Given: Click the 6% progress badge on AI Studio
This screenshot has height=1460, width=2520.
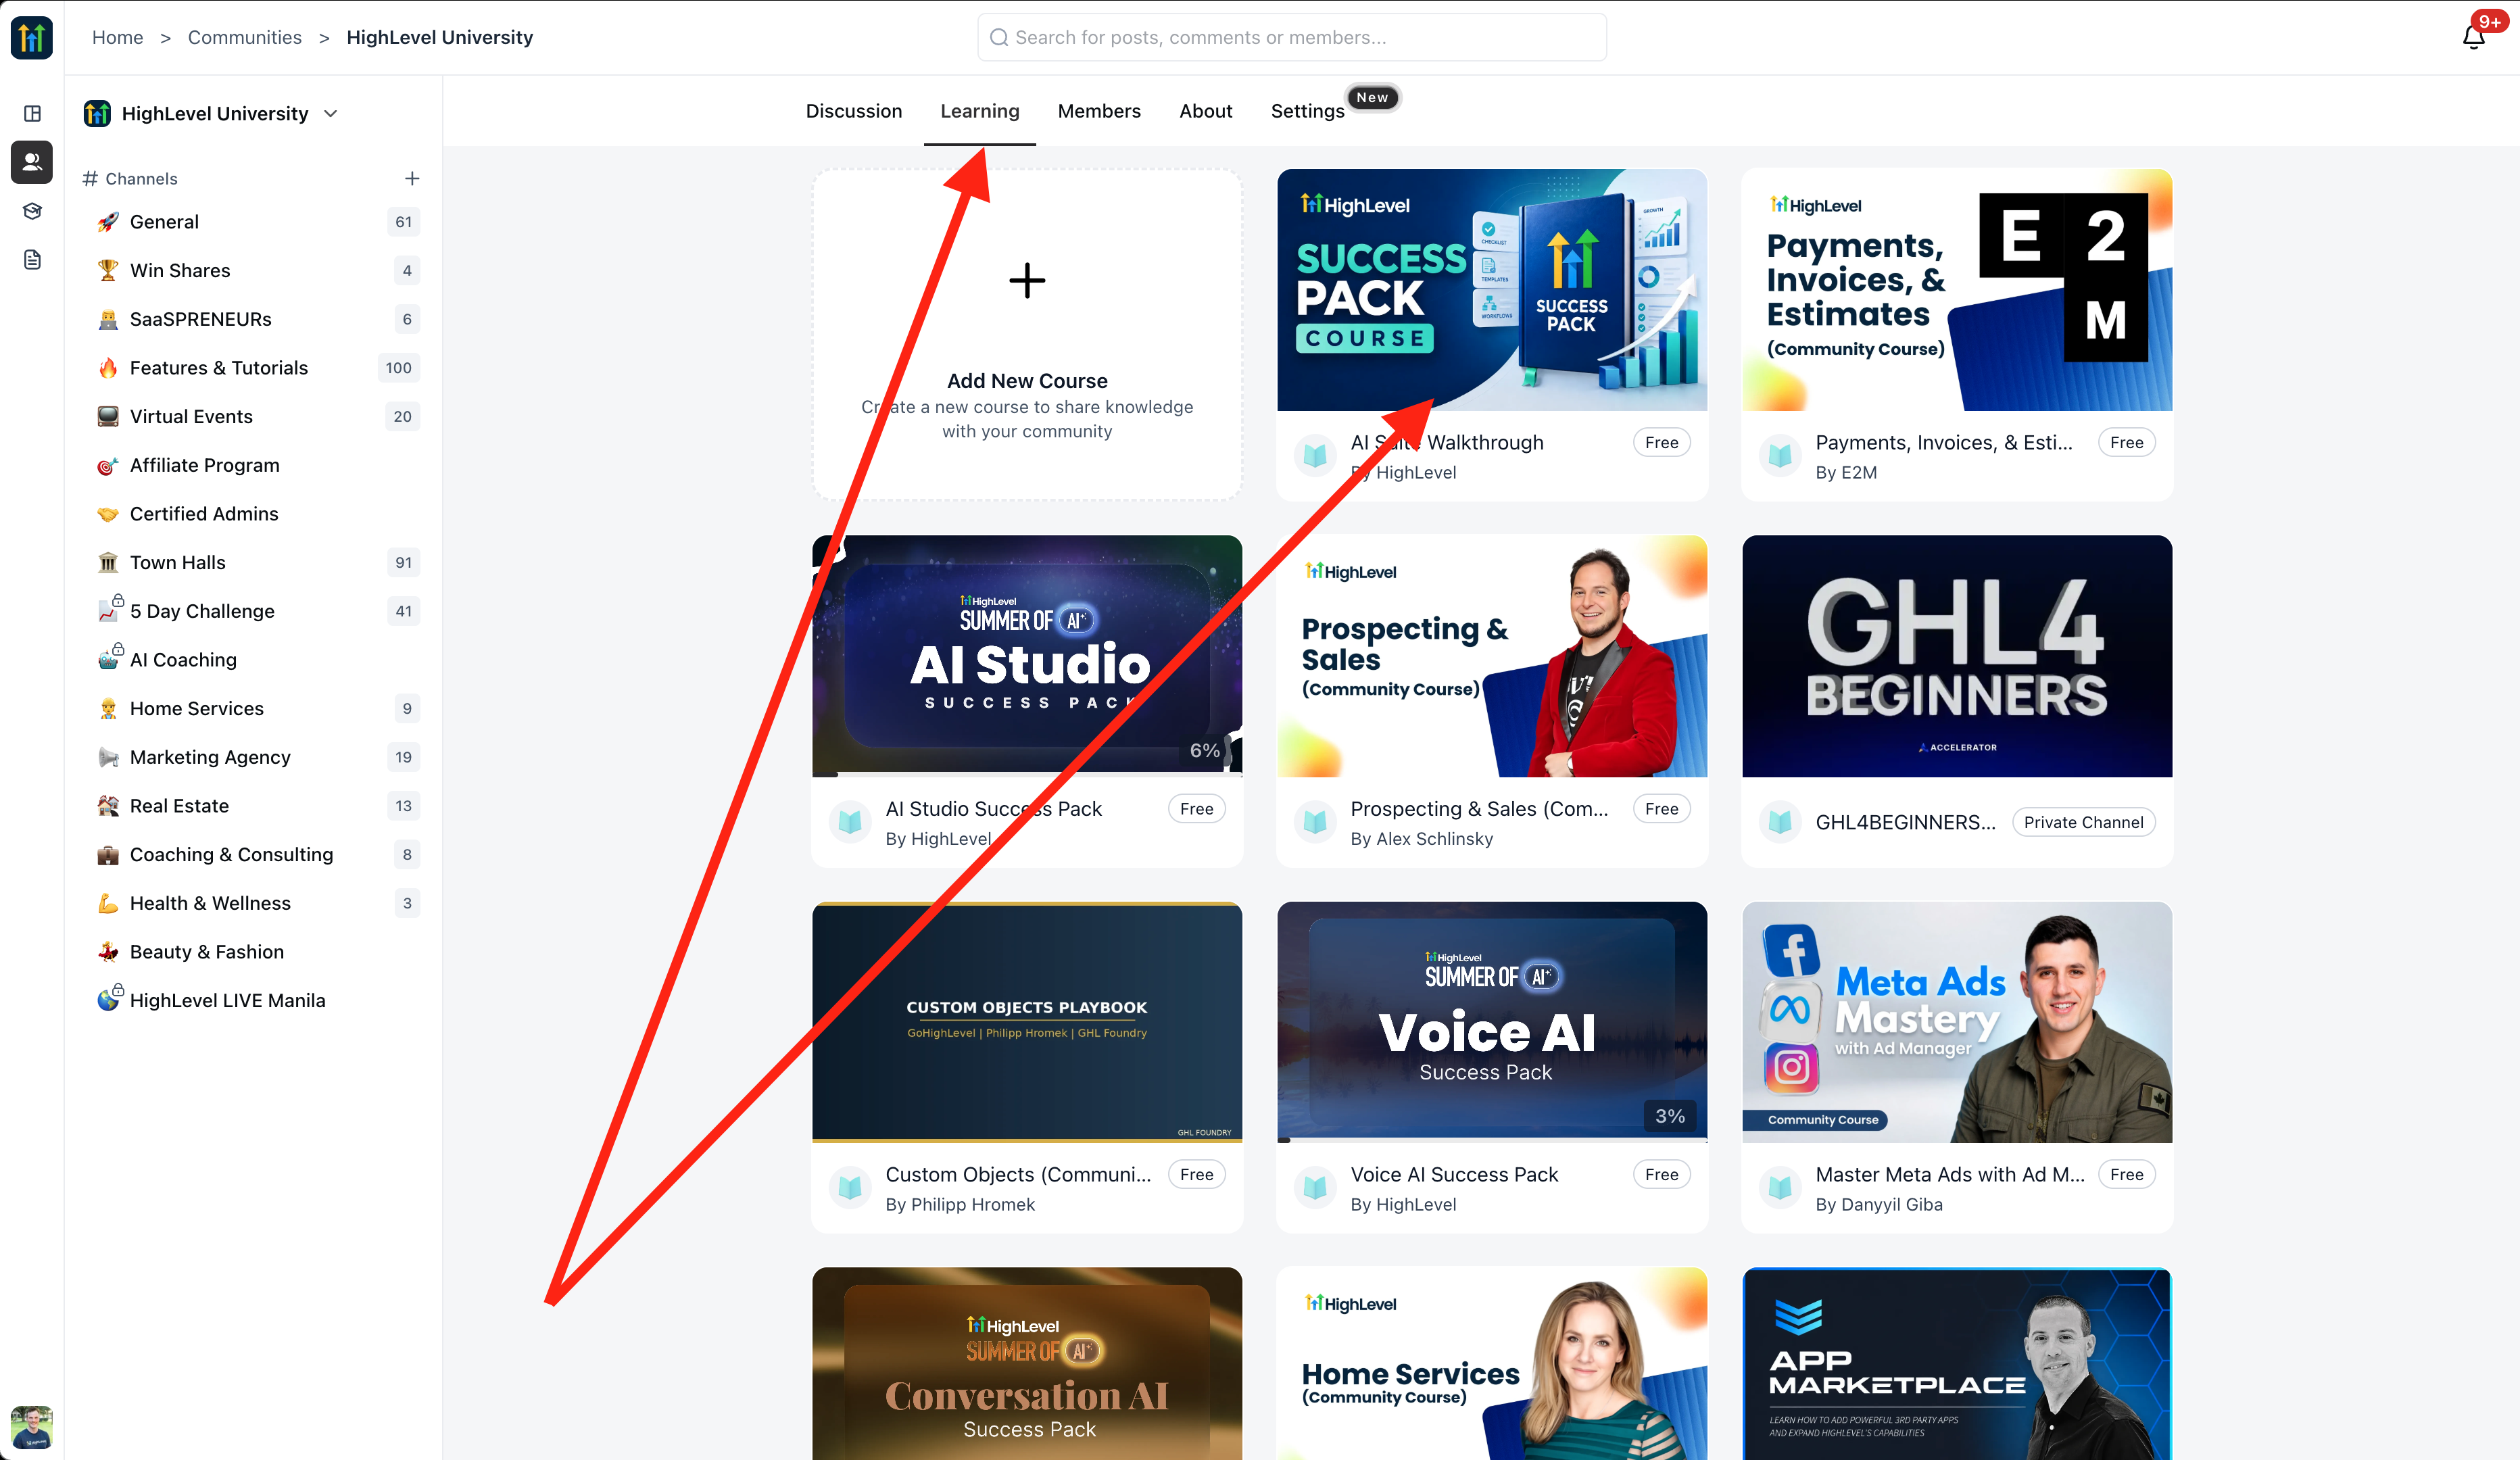Looking at the screenshot, I should (x=1205, y=750).
